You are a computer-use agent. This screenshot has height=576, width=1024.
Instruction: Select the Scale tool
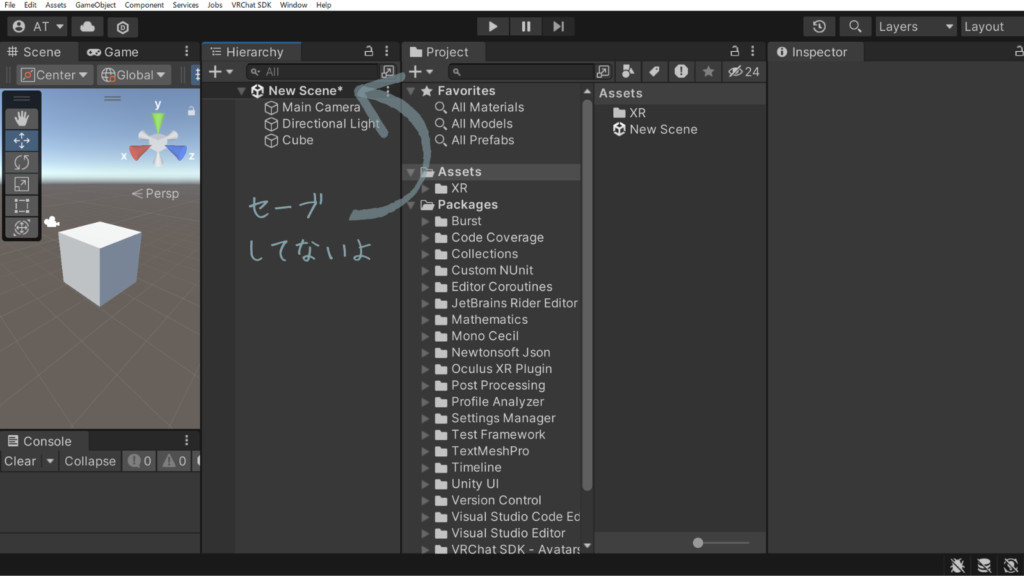point(21,184)
